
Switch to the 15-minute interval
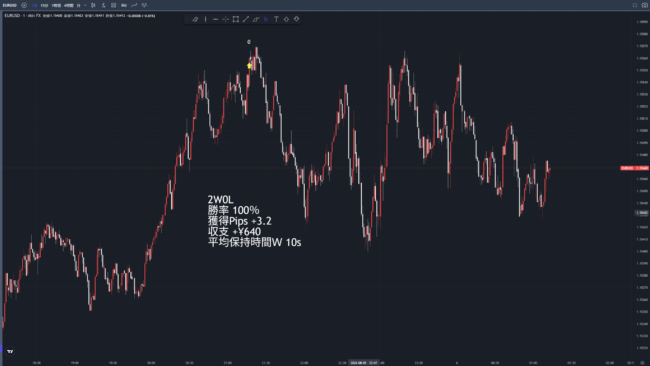point(44,5)
